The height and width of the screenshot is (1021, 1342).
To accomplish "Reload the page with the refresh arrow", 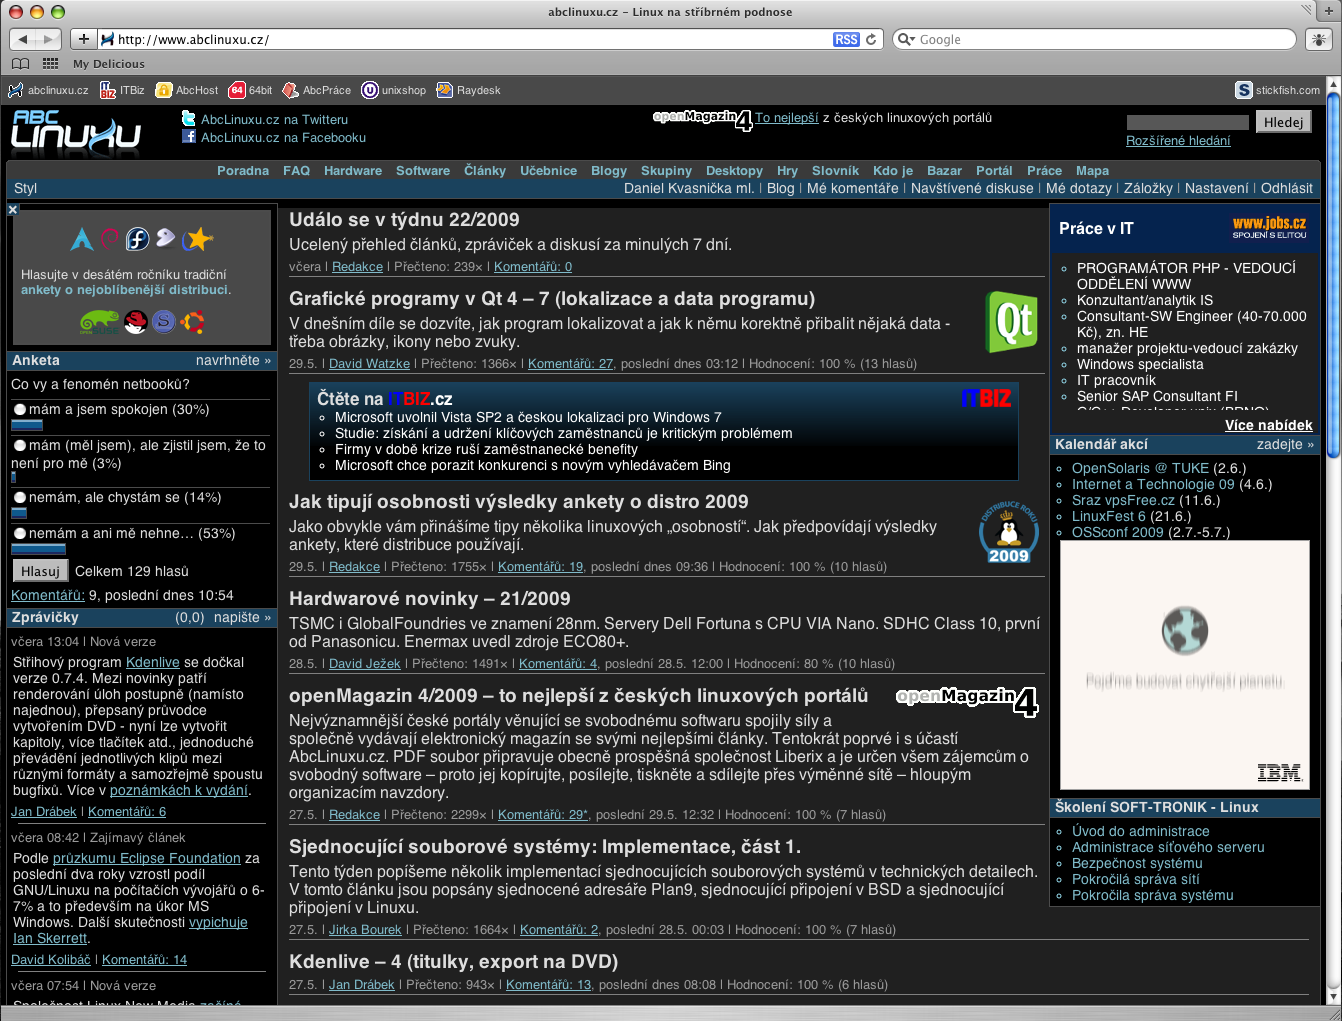I will 871,39.
